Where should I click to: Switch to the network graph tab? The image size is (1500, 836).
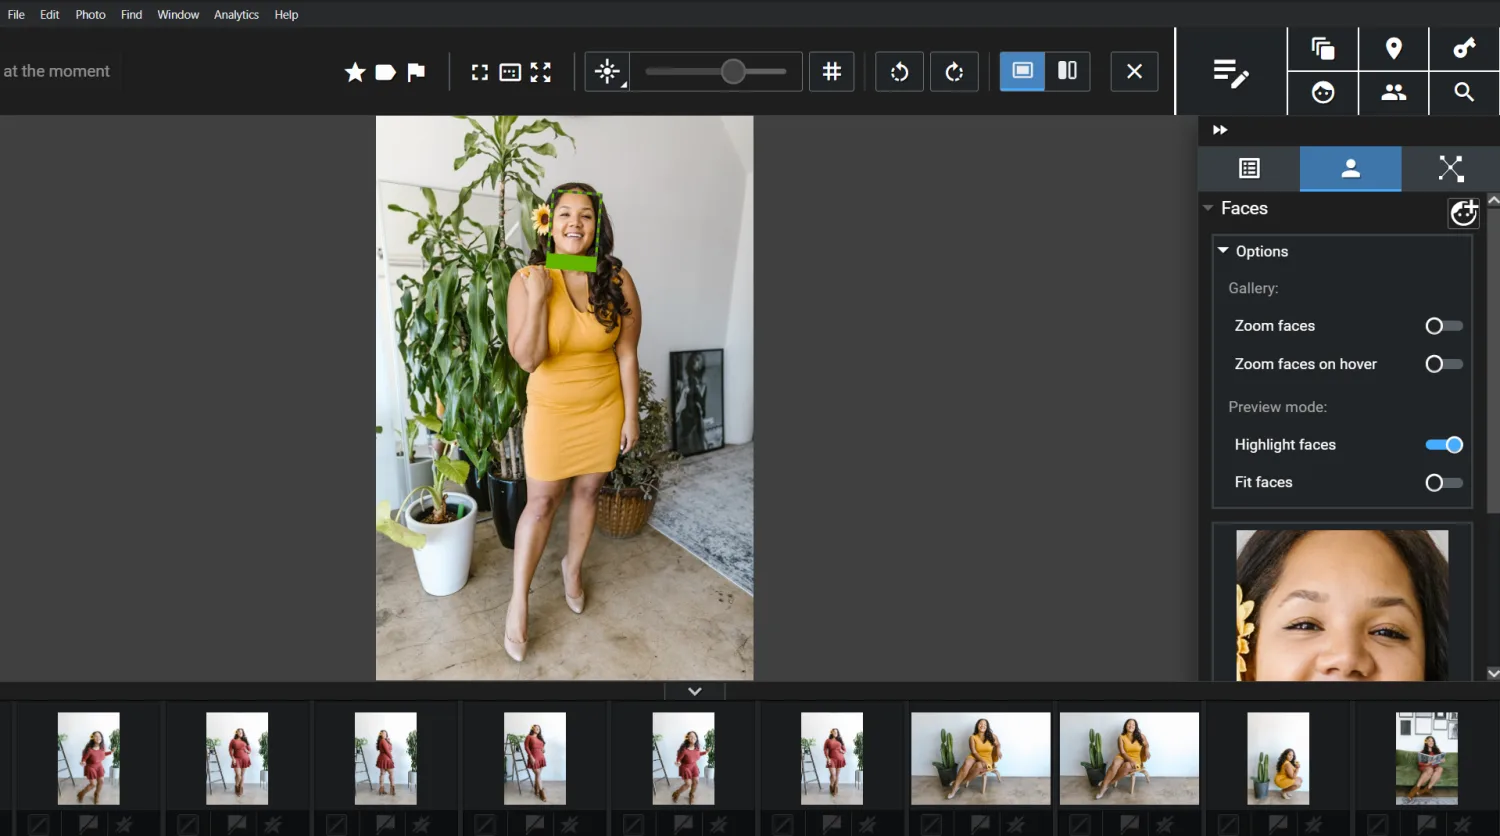click(1451, 168)
